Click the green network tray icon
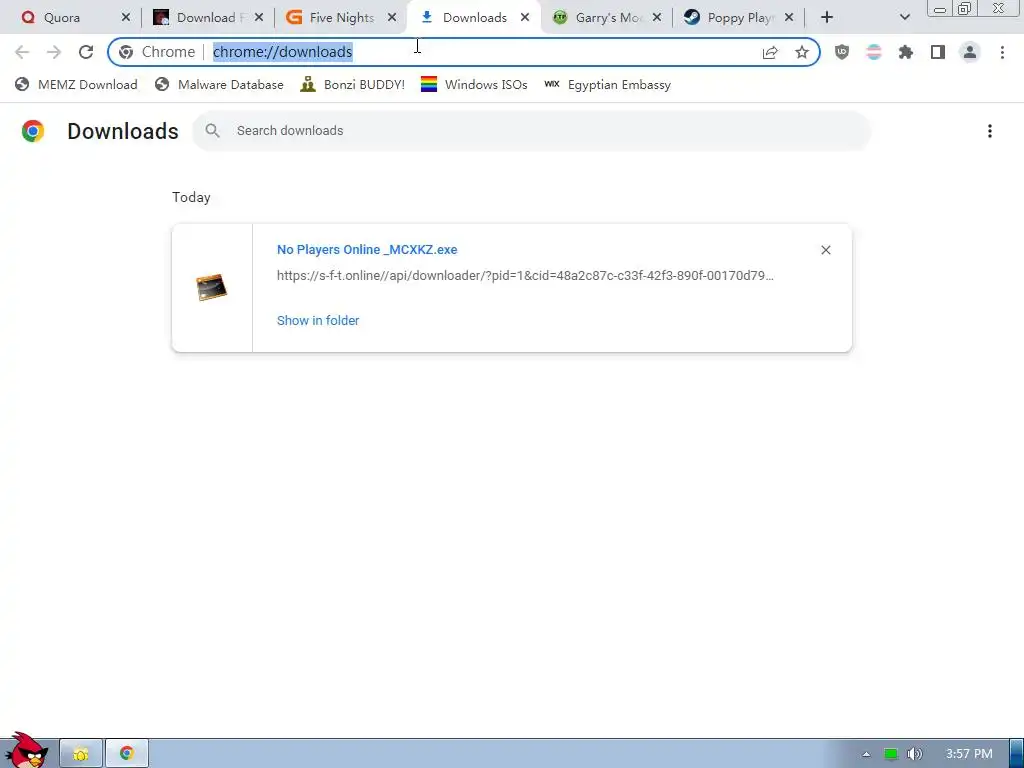1024x768 pixels. click(x=890, y=754)
